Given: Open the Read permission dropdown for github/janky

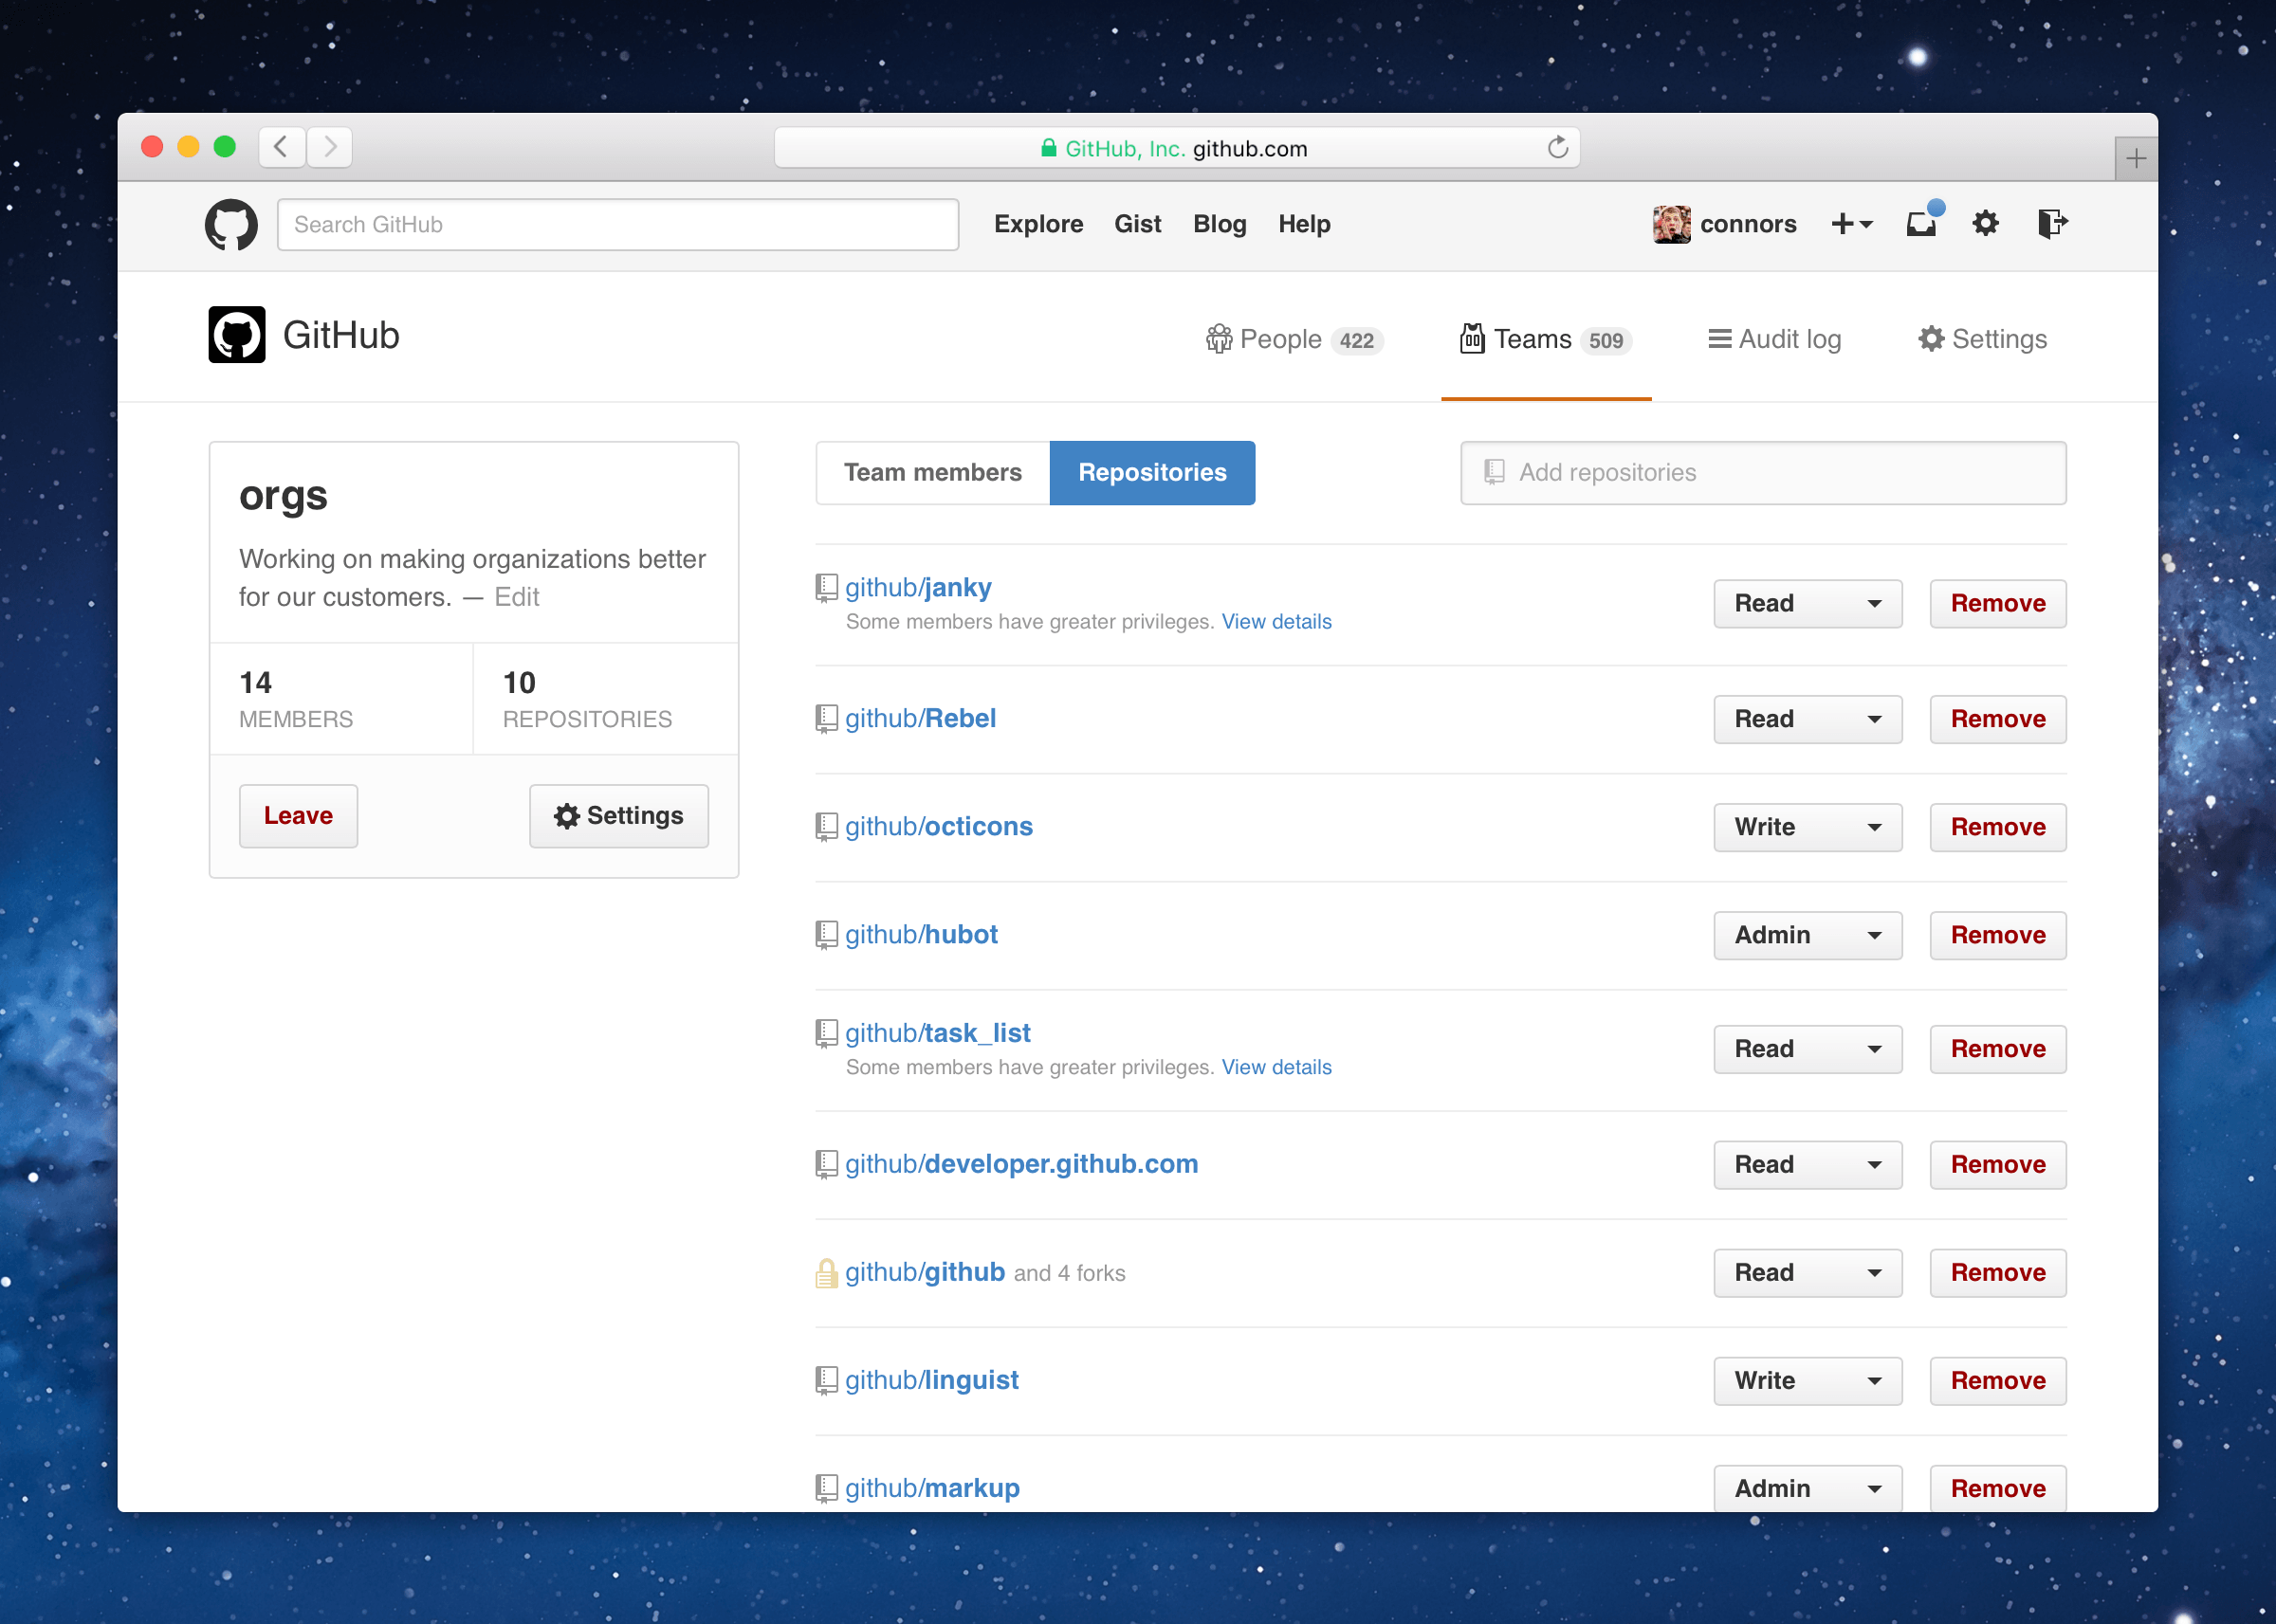Looking at the screenshot, I should (1807, 603).
